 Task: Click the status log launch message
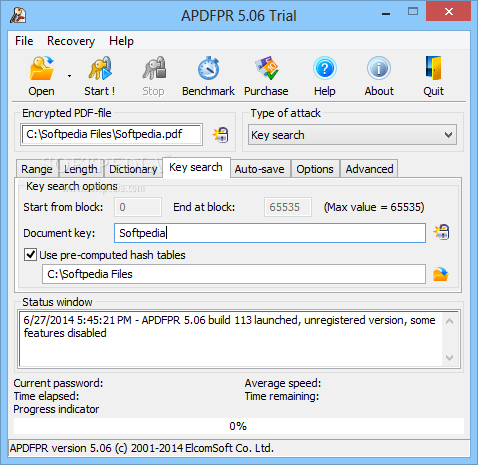[229, 327]
